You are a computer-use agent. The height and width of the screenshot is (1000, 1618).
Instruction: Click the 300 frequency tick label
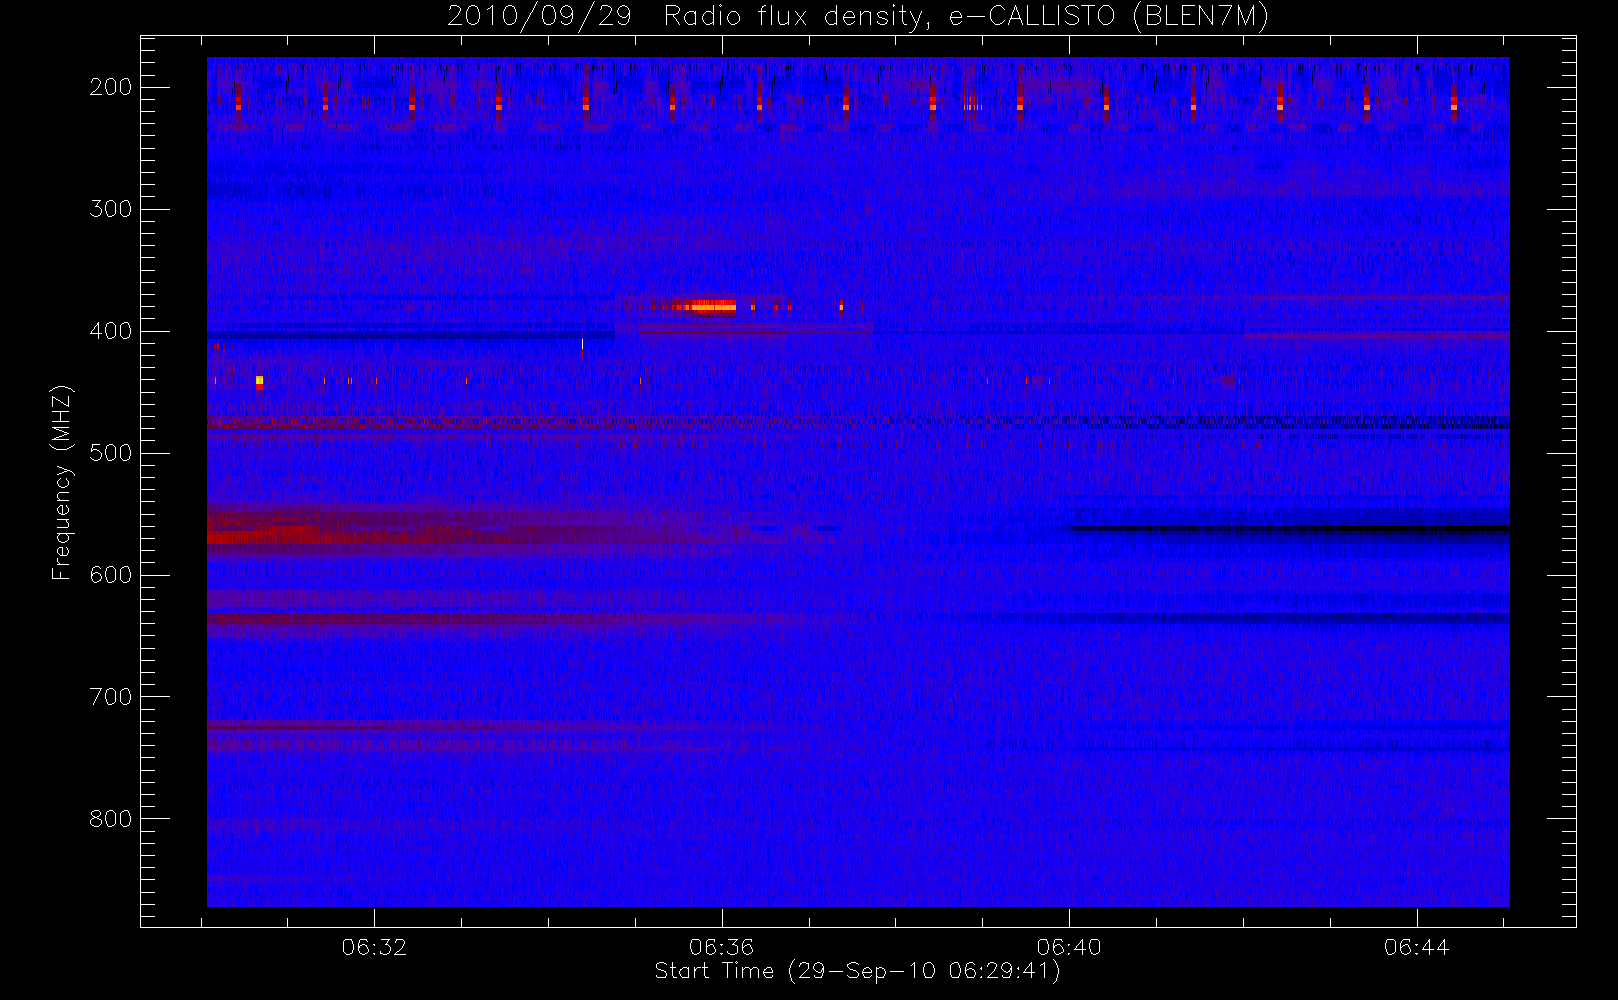click(x=111, y=209)
